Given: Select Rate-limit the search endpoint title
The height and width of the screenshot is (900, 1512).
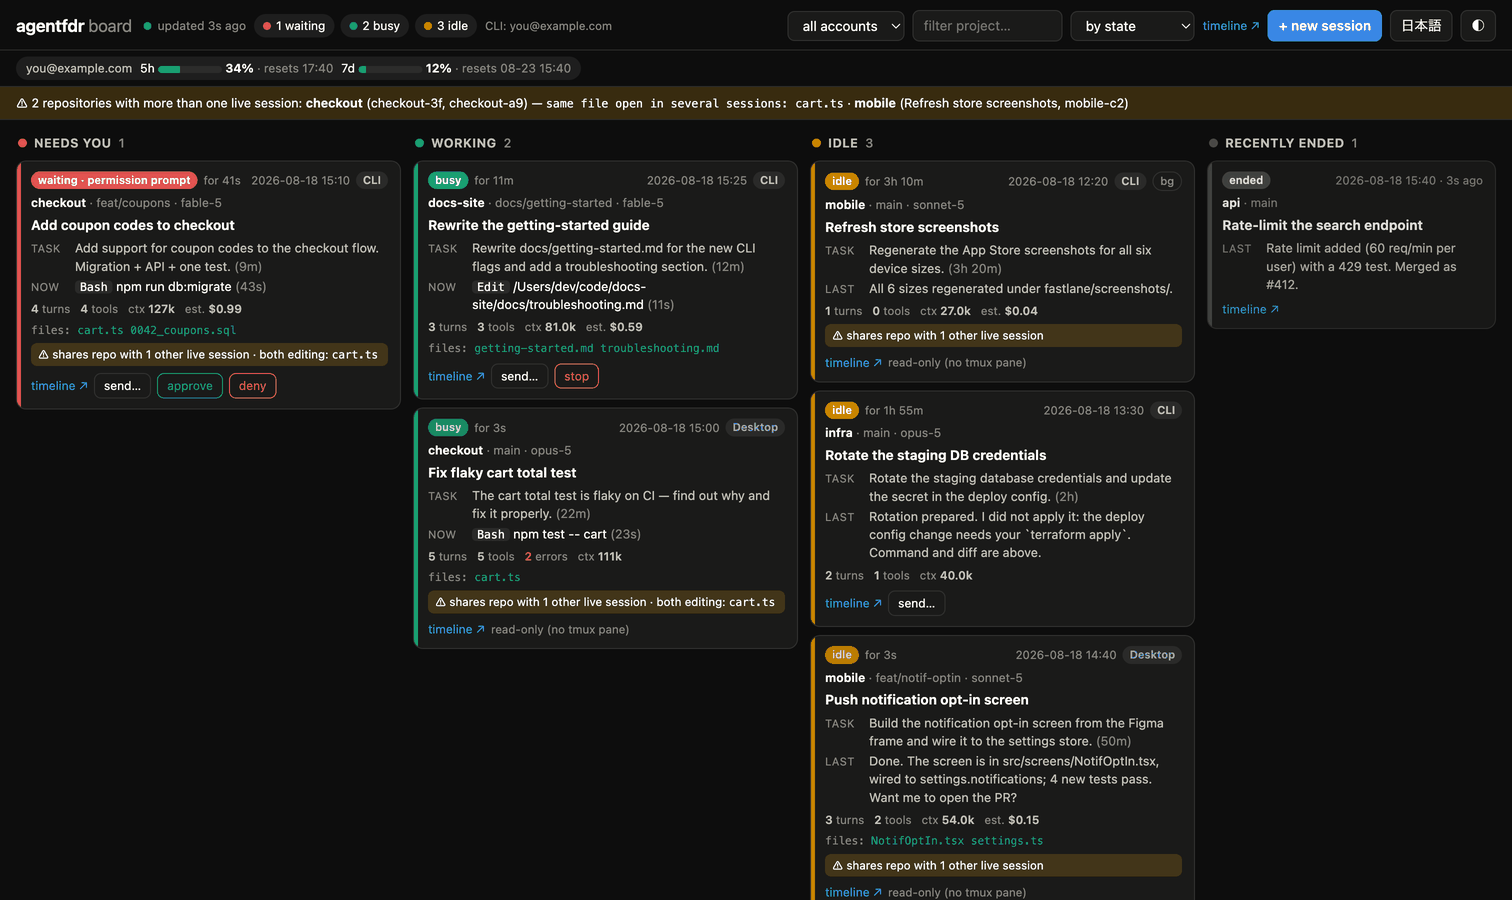Looking at the screenshot, I should 1322,225.
